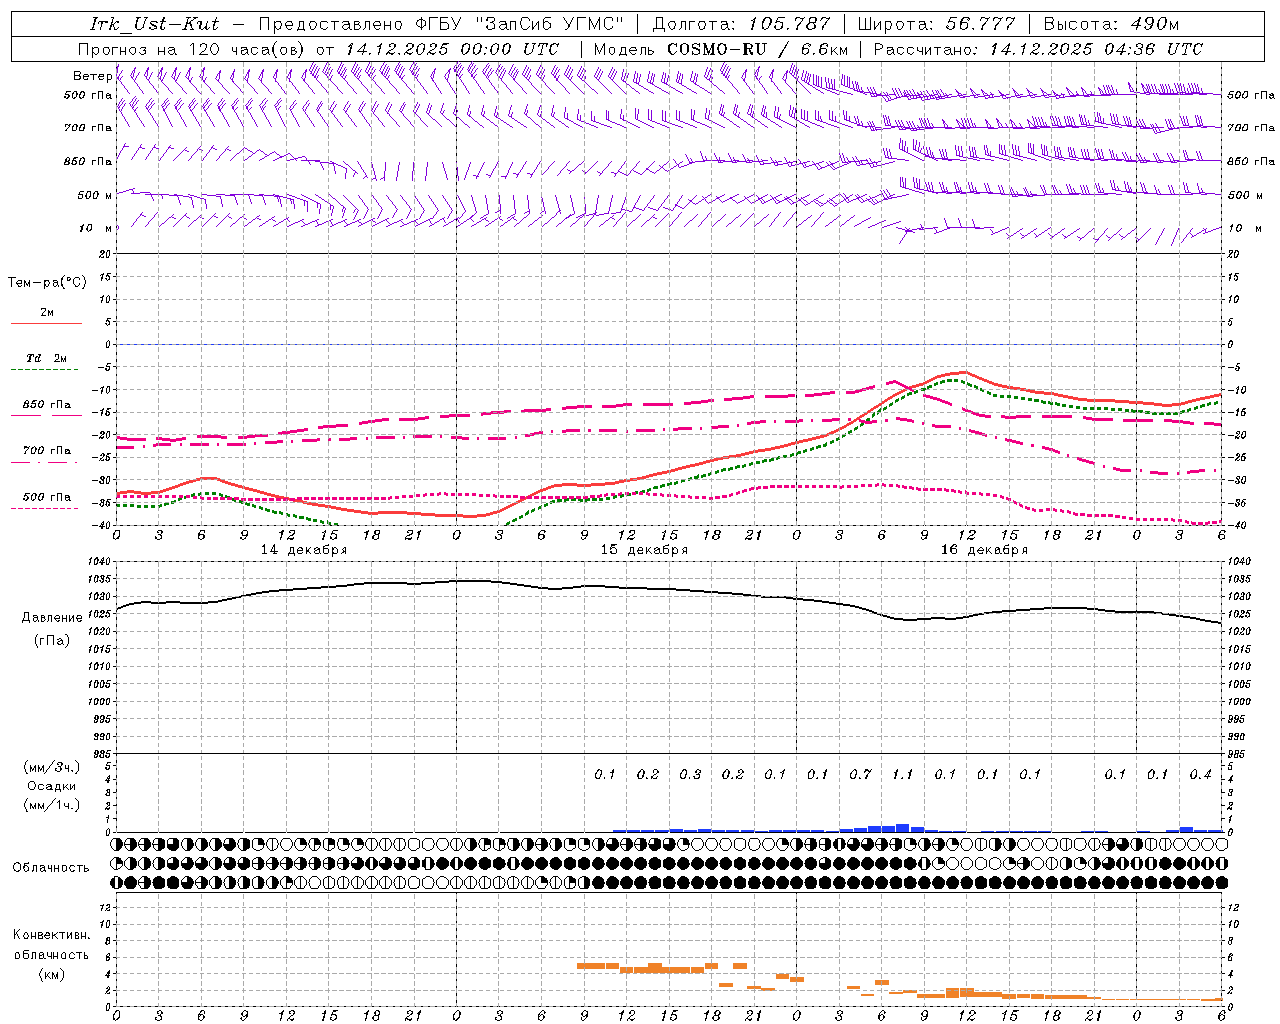Click the '2м' temperature legend entry

pyautogui.click(x=47, y=313)
